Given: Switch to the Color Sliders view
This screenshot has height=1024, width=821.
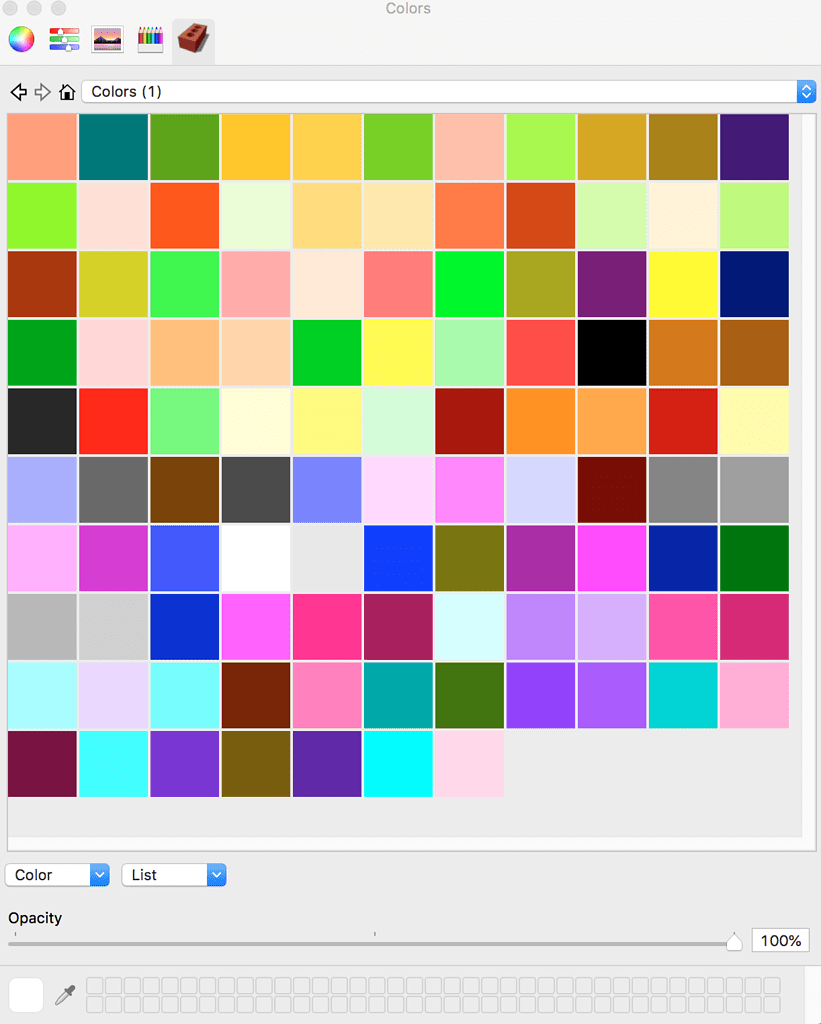Looking at the screenshot, I should point(64,39).
